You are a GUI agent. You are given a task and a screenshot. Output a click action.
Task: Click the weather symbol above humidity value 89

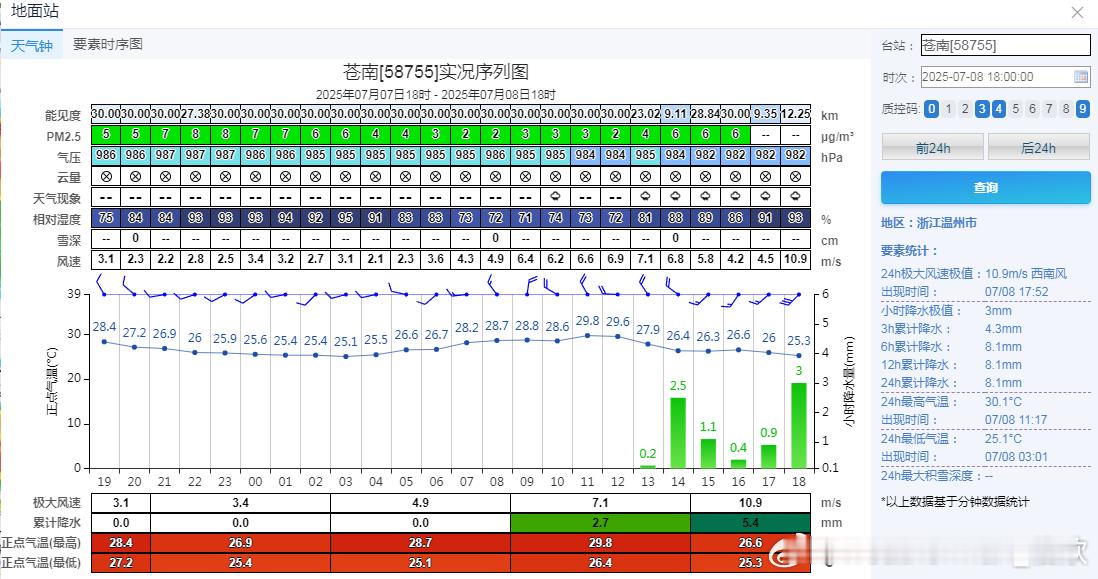705,197
